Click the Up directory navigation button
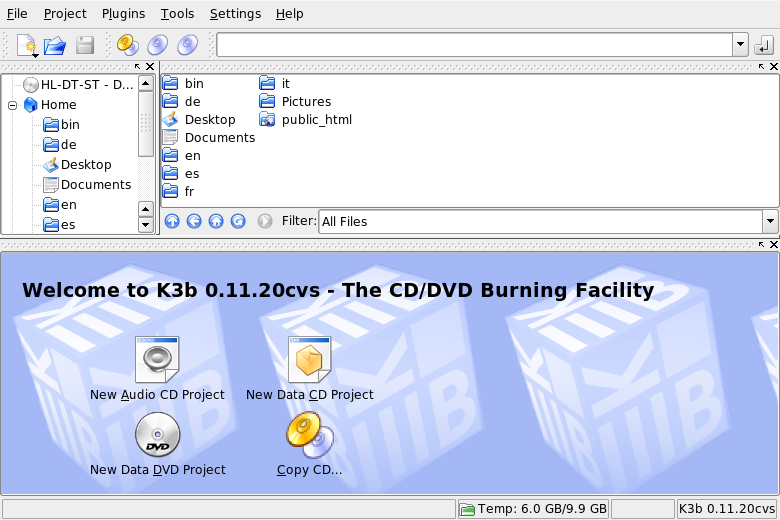Viewport: 780px width, 520px height. (172, 221)
